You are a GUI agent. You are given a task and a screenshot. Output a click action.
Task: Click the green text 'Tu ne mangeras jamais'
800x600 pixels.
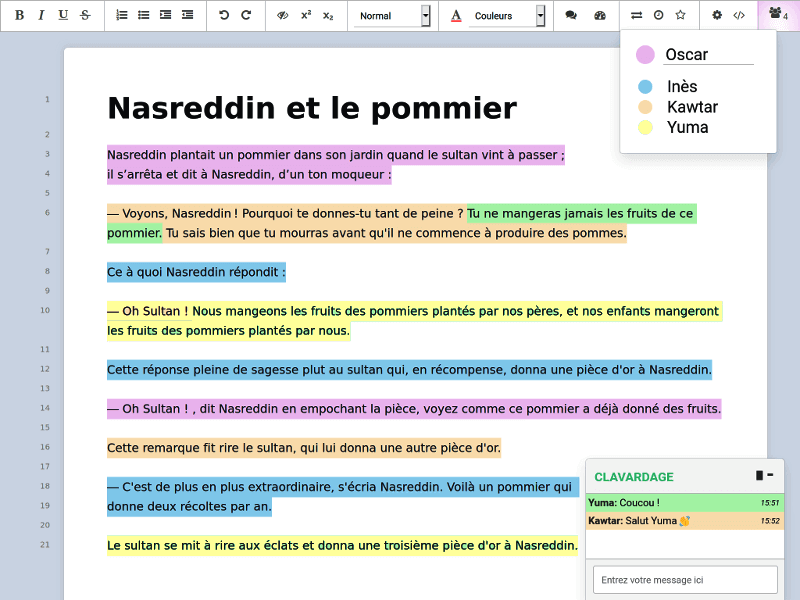click(x=534, y=213)
